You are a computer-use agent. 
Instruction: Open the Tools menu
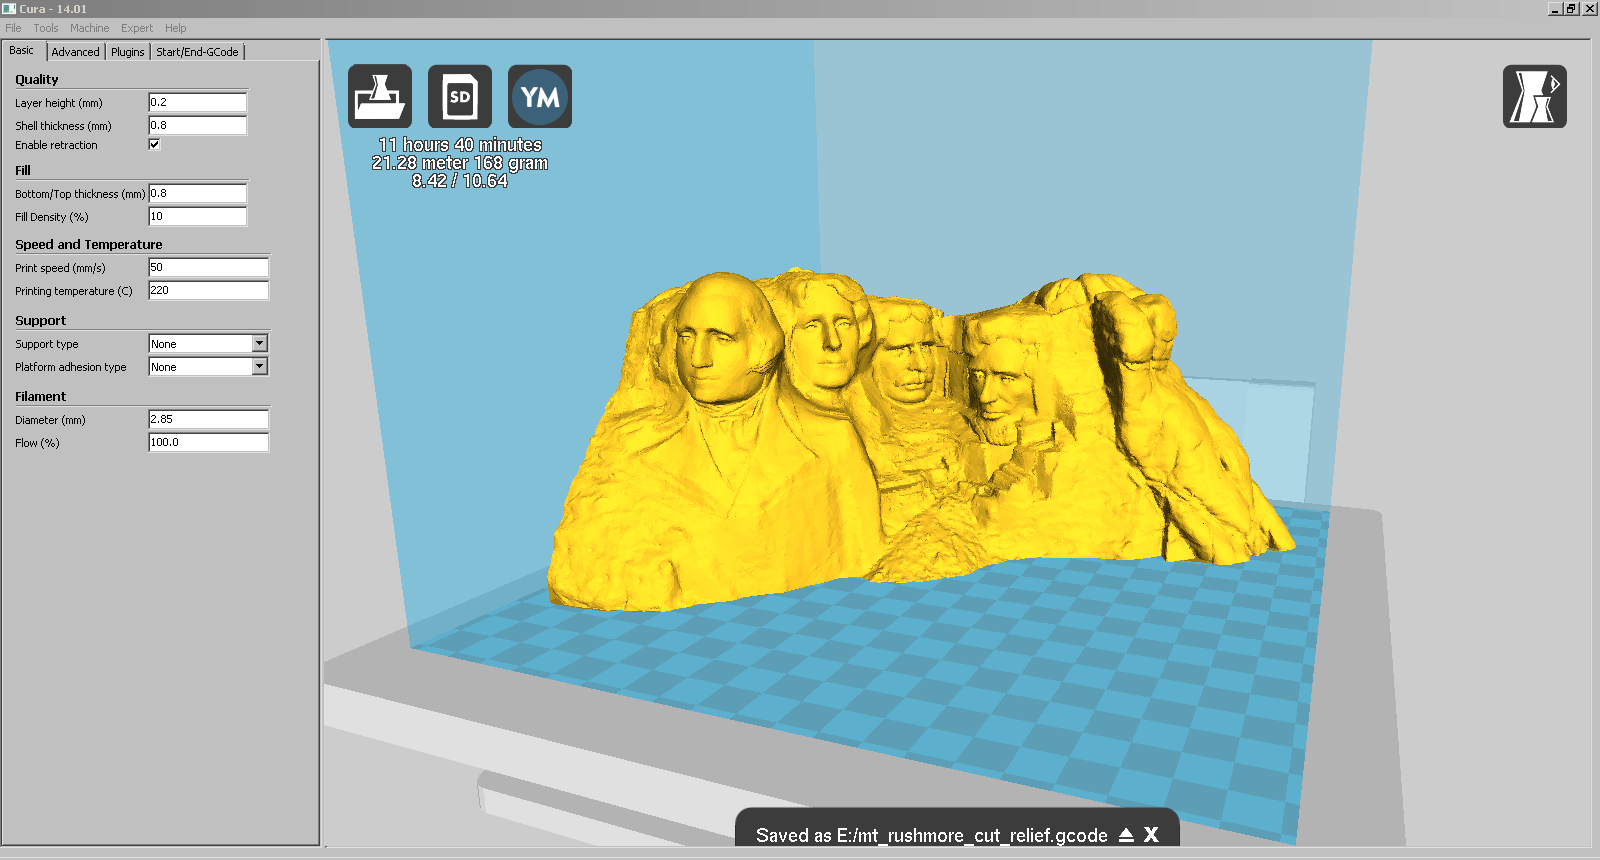[46, 28]
